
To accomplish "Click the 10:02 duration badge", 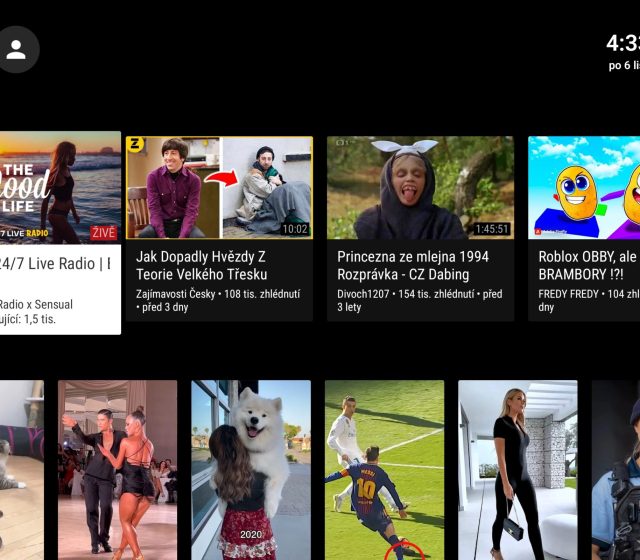I will [x=295, y=229].
